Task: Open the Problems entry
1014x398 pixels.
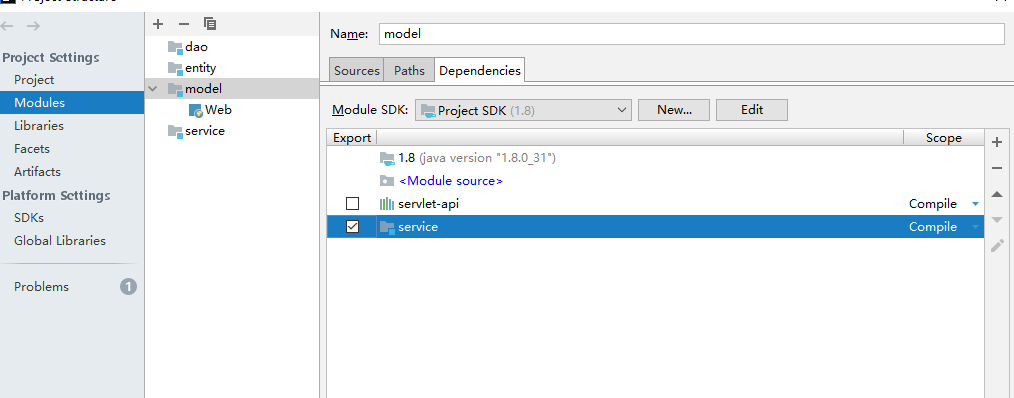Action: click(x=41, y=287)
